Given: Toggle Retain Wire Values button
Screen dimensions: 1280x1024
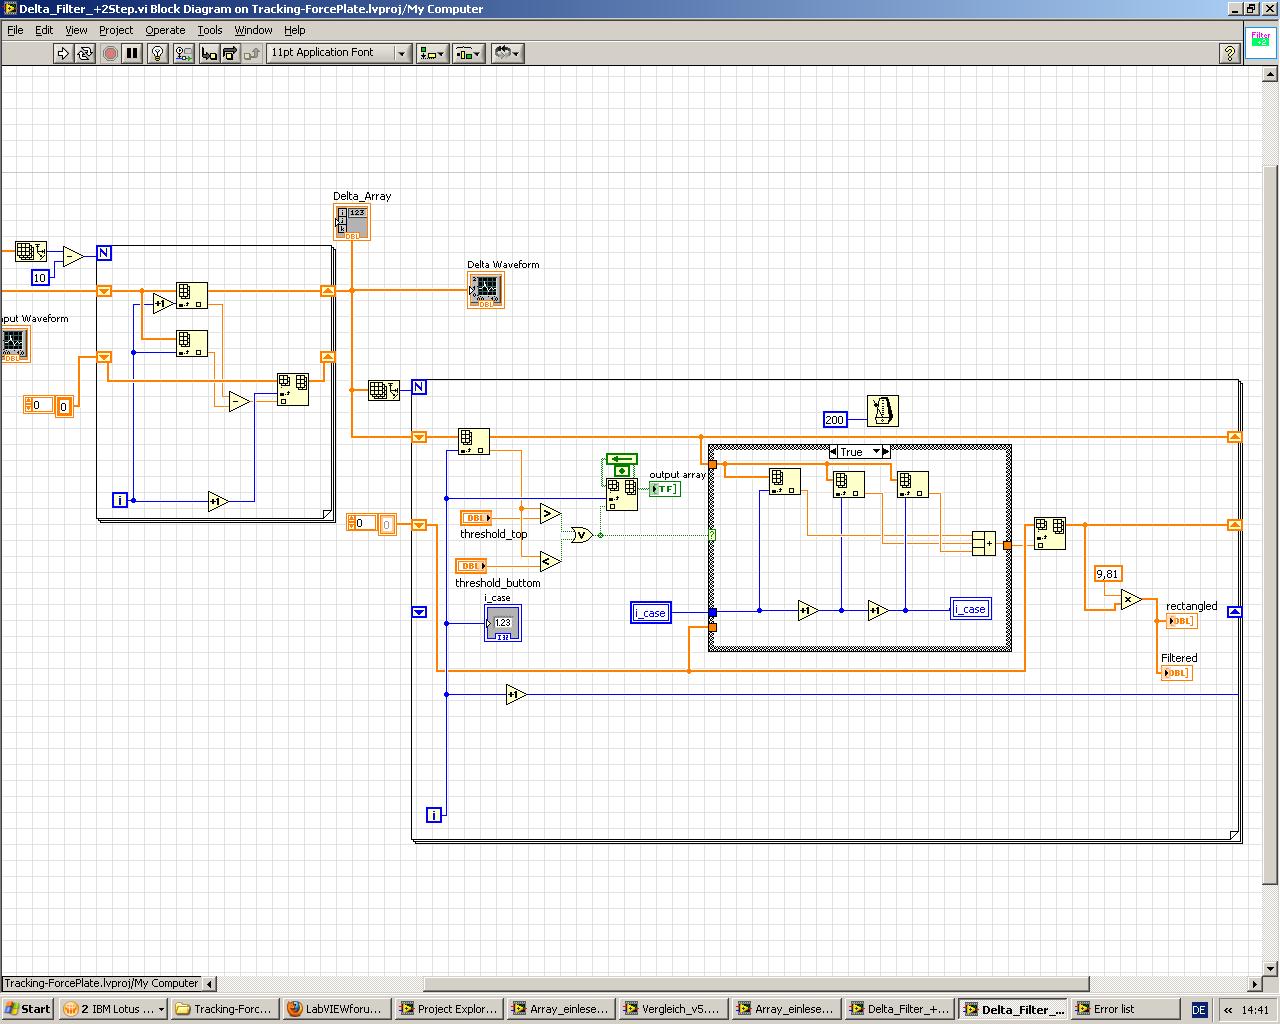Looking at the screenshot, I should (x=183, y=53).
